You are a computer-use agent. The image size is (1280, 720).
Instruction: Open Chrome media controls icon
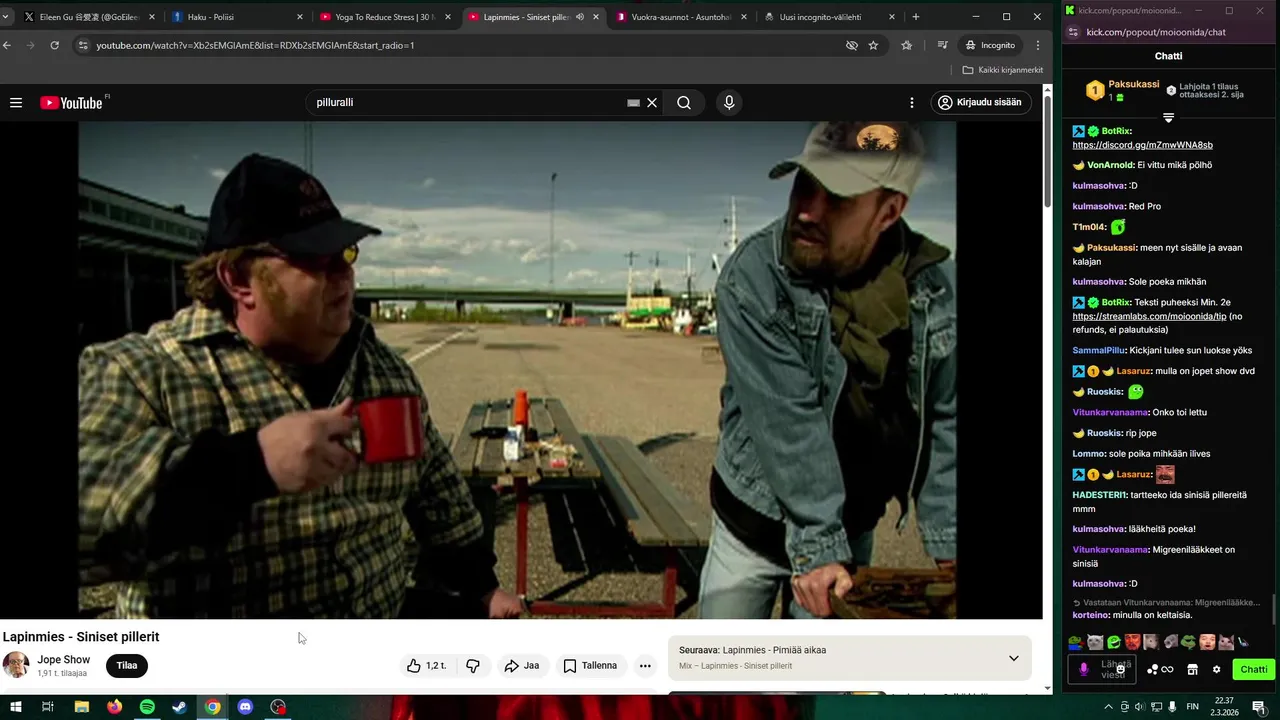[x=942, y=45]
